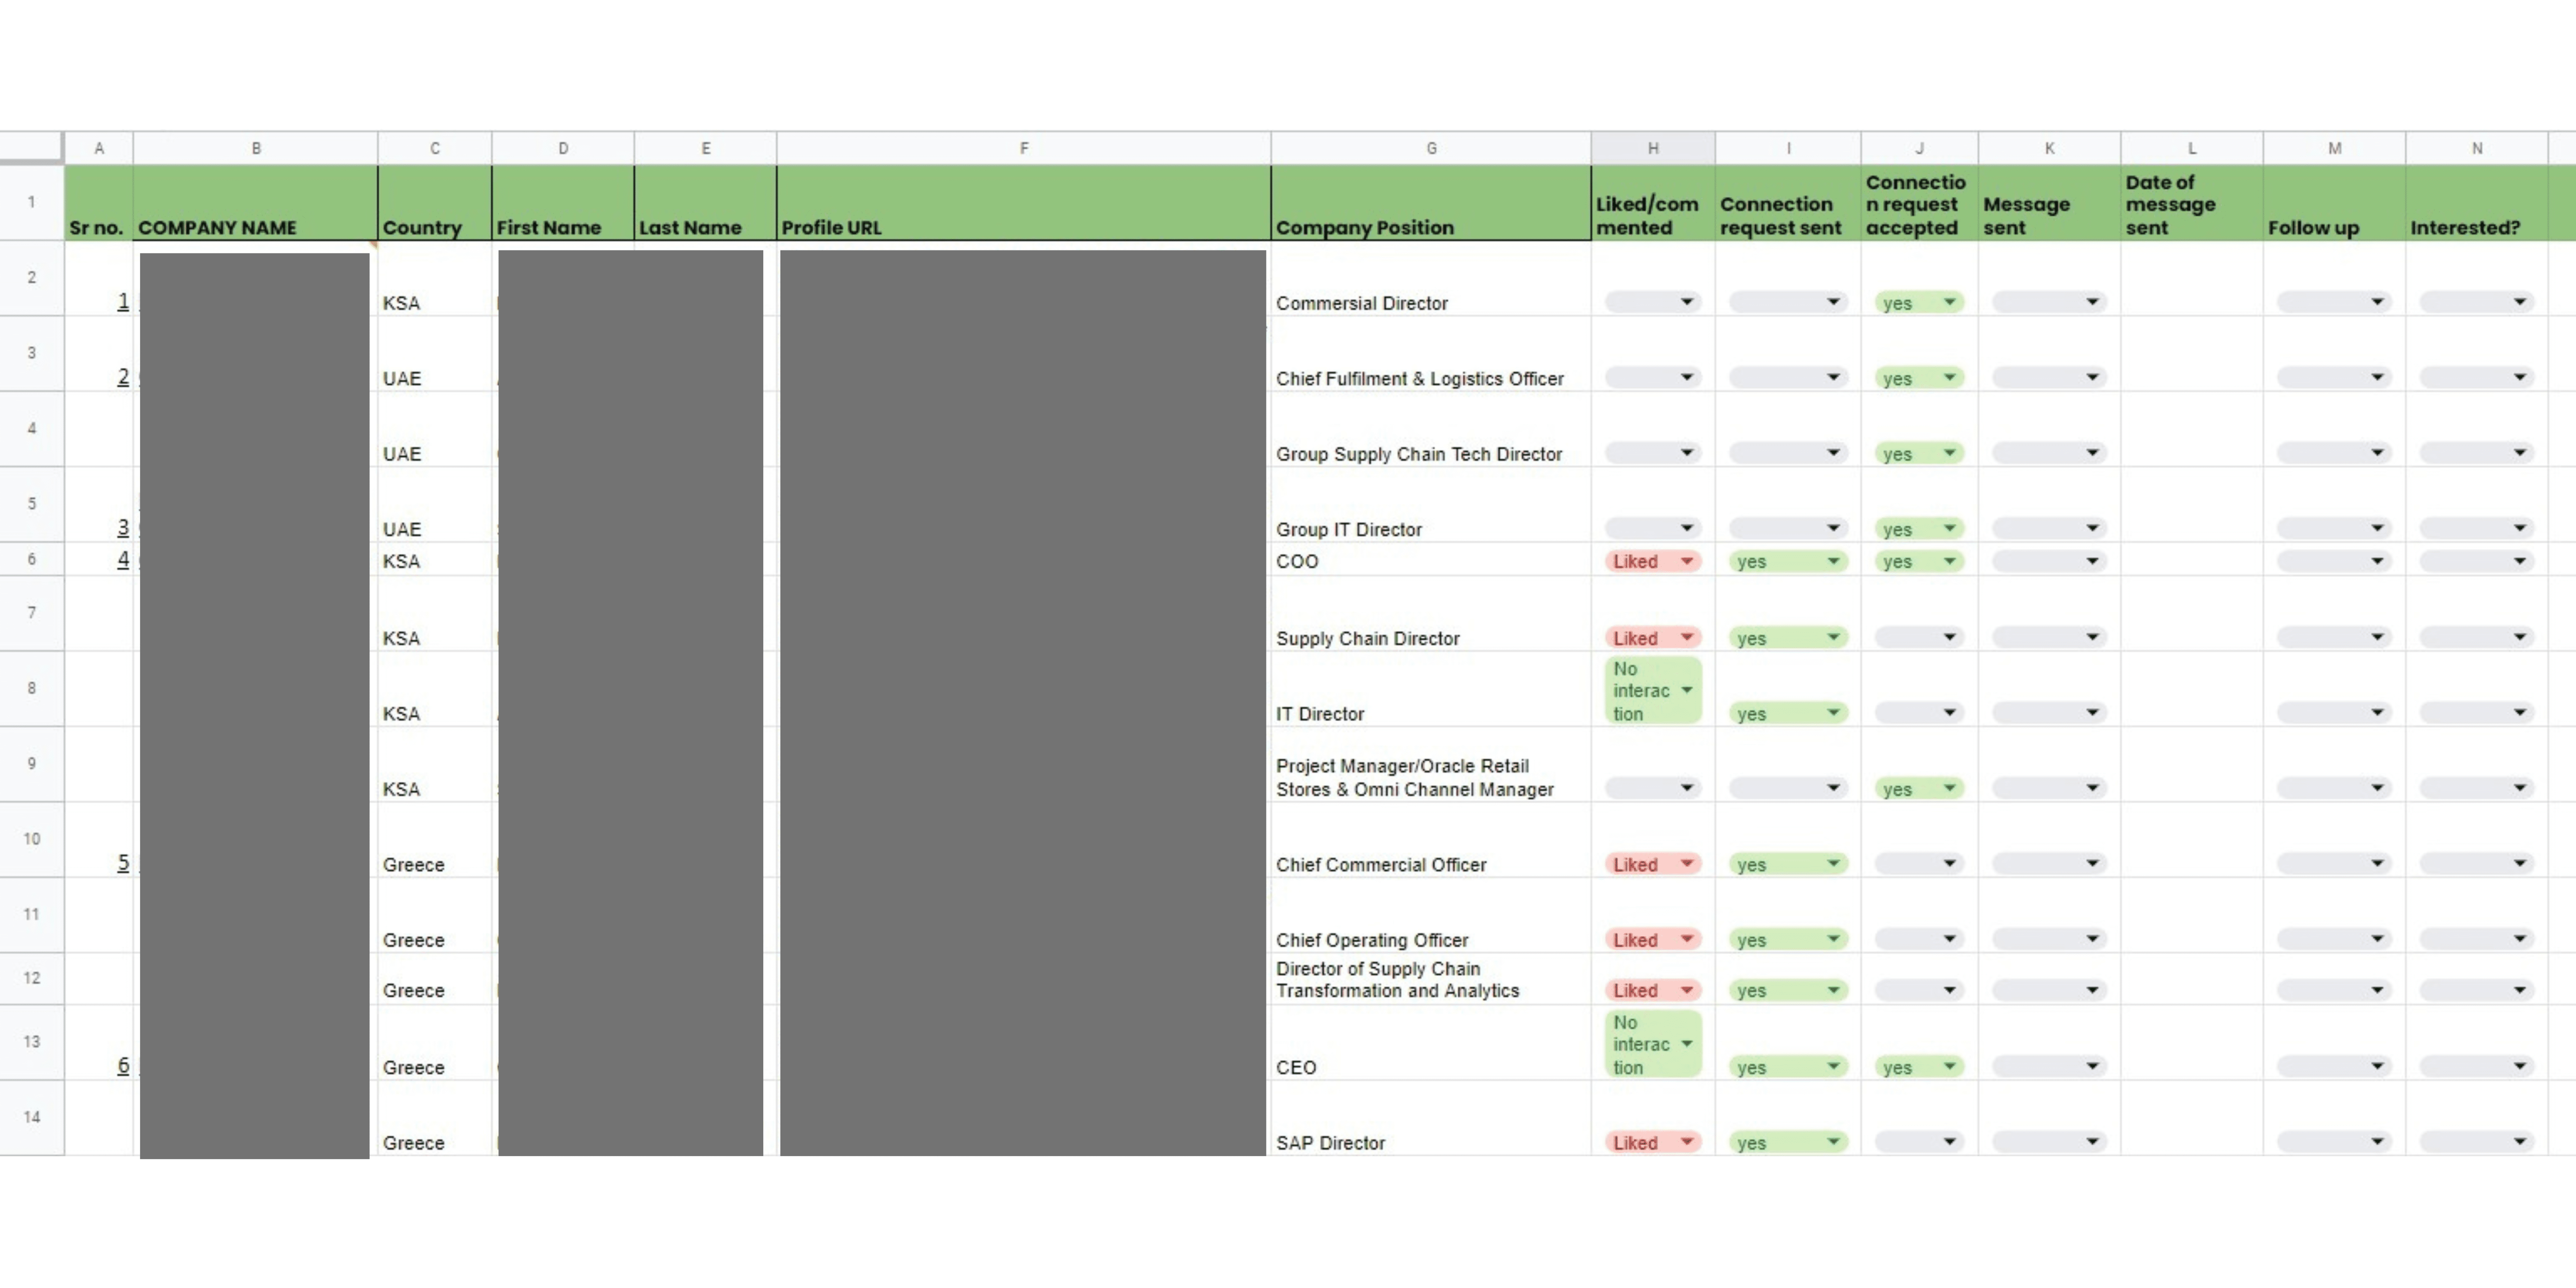This screenshot has width=2576, height=1288.
Task: Open the Liked/commented dropdown in the COO row
Action: coord(1652,561)
